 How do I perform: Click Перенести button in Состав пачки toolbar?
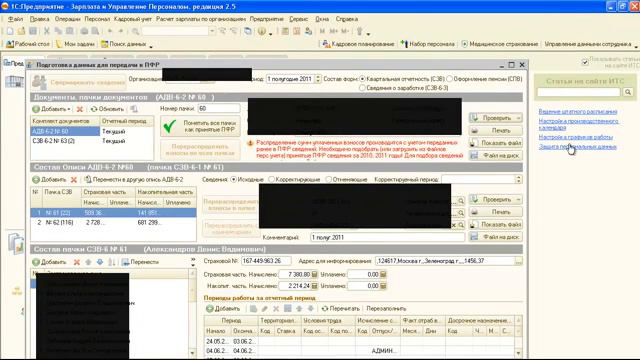[140, 262]
